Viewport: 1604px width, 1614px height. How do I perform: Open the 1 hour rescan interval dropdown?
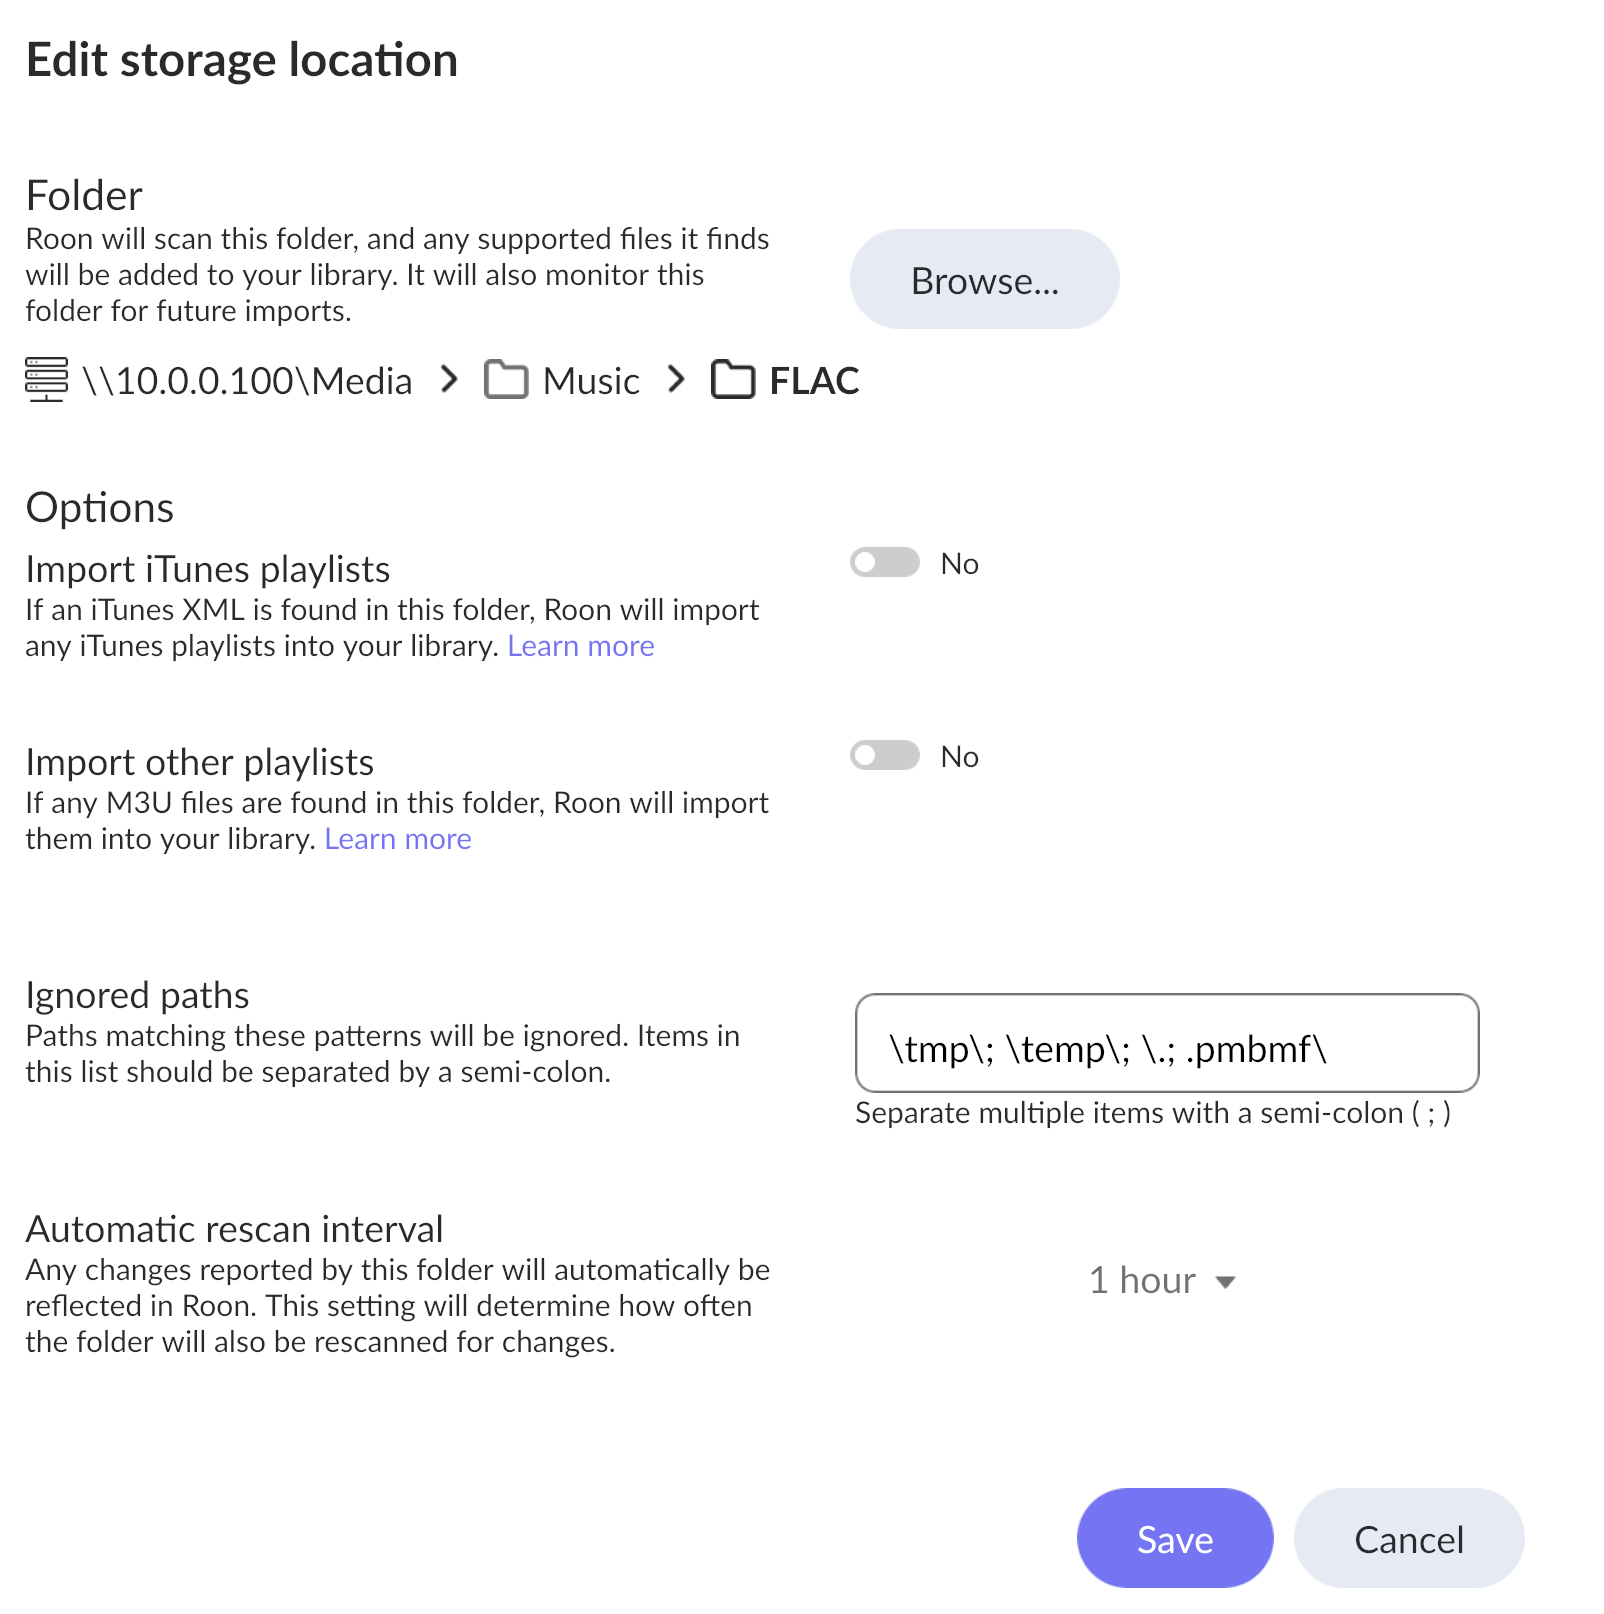coord(1161,1281)
